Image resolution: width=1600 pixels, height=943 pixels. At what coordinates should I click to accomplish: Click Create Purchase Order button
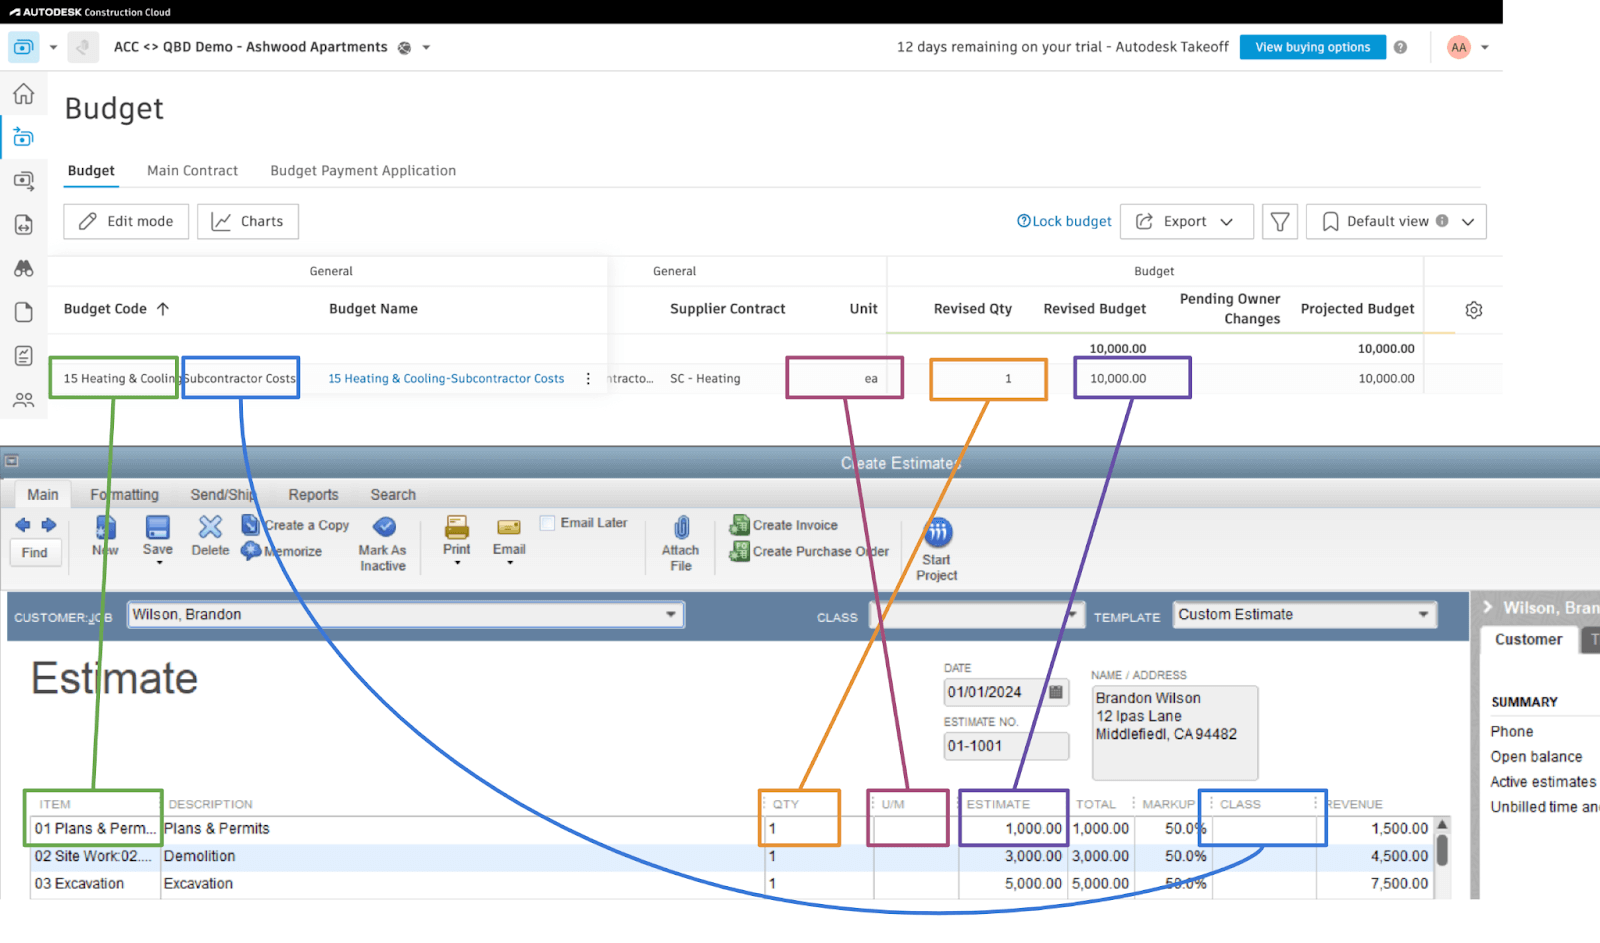(x=809, y=551)
